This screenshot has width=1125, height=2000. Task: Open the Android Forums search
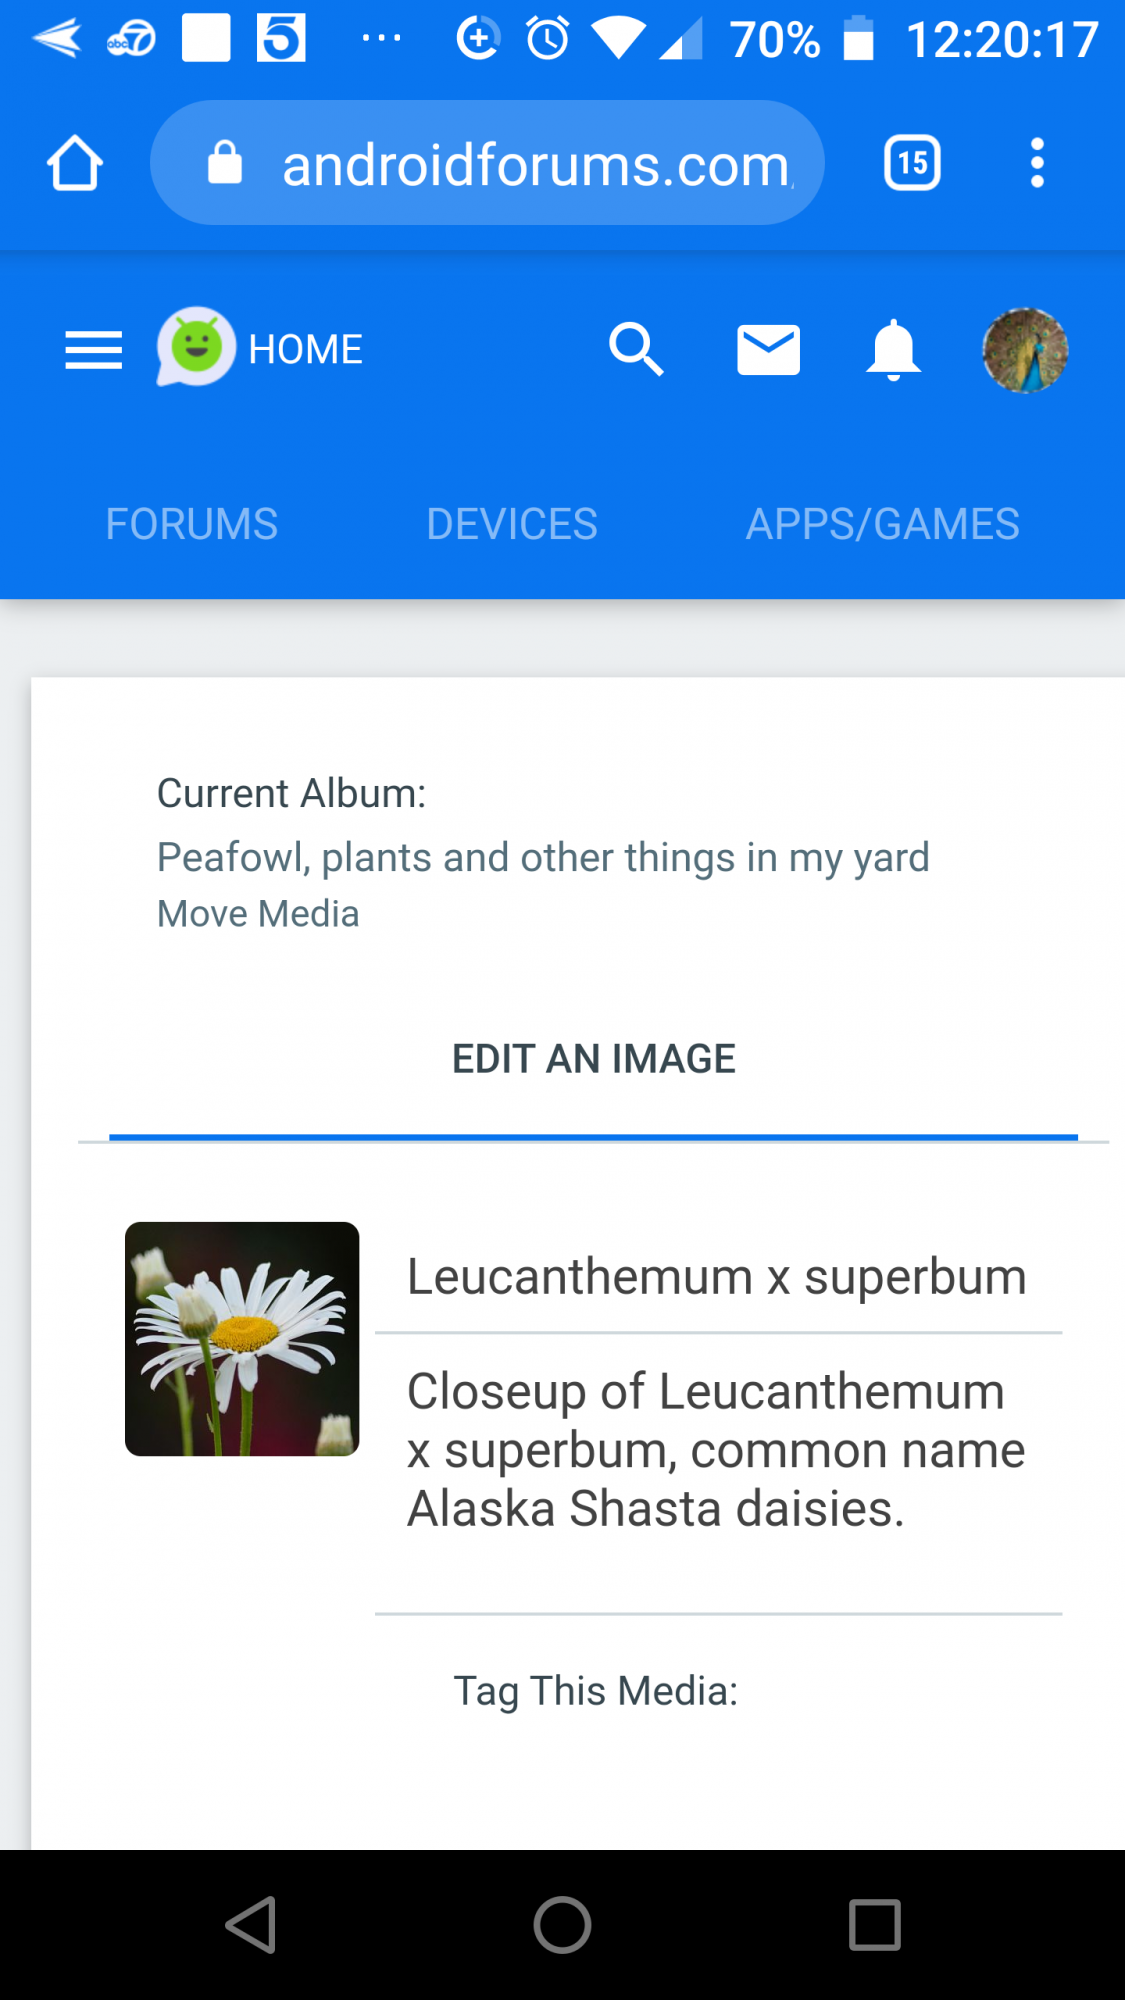coord(637,349)
